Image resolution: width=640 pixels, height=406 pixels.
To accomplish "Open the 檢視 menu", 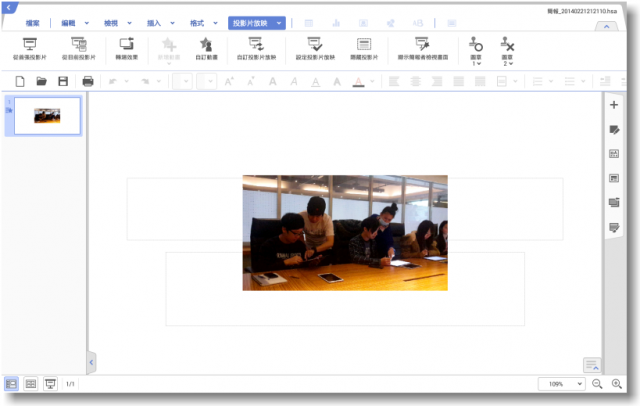I will pyautogui.click(x=111, y=23).
